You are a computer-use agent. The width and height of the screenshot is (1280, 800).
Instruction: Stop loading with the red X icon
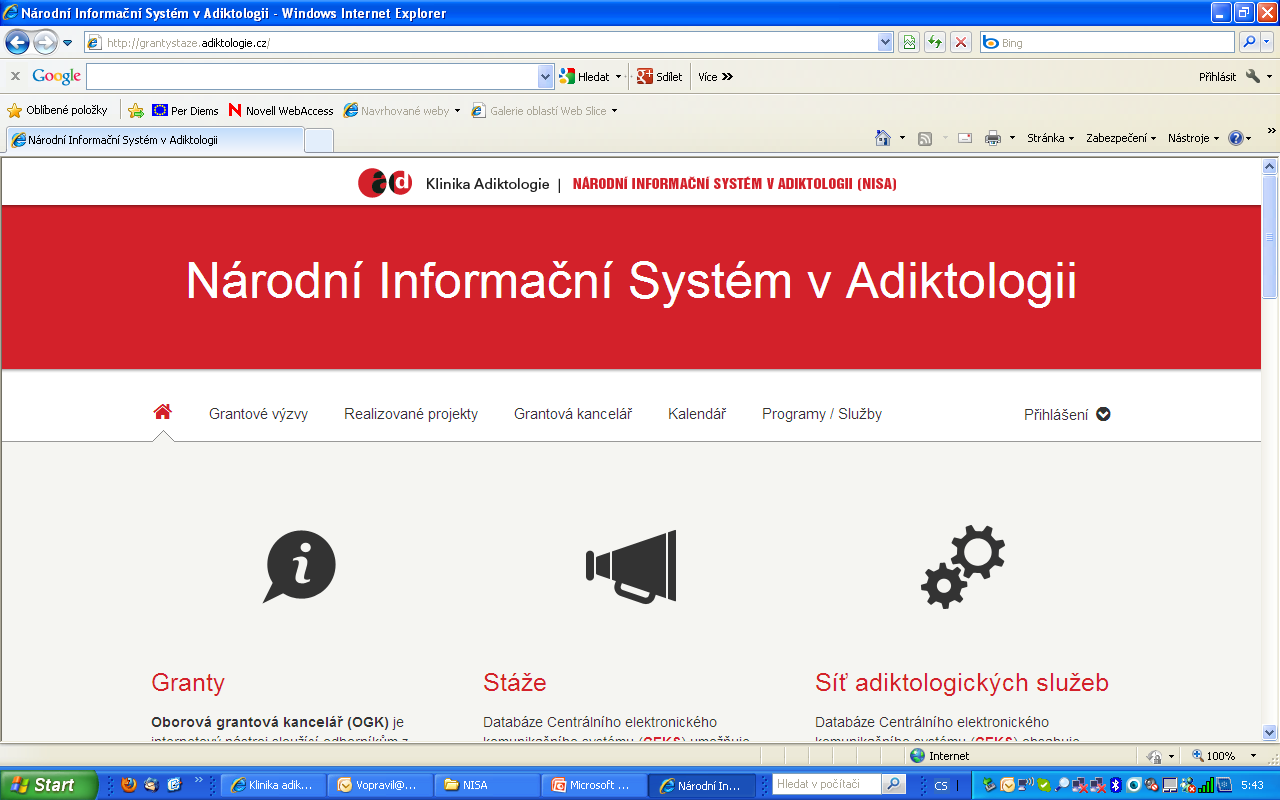tap(961, 42)
